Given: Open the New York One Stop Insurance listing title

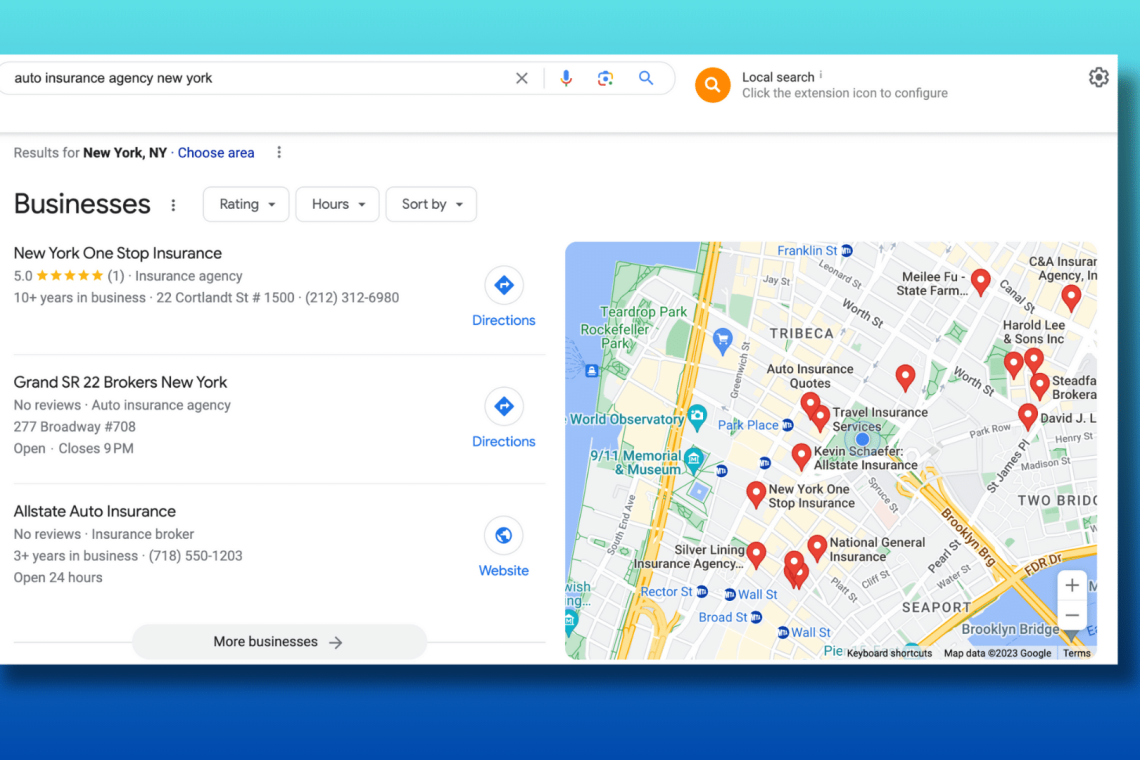Looking at the screenshot, I should click(118, 253).
